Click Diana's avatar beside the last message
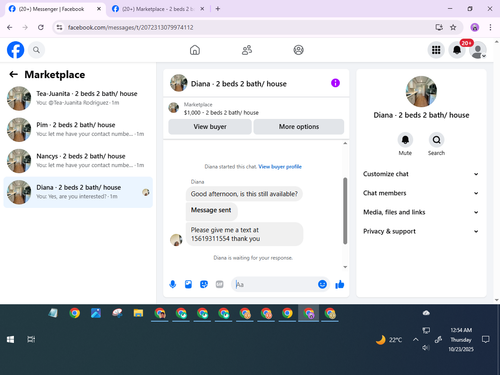The width and height of the screenshot is (500, 375). tap(176, 240)
